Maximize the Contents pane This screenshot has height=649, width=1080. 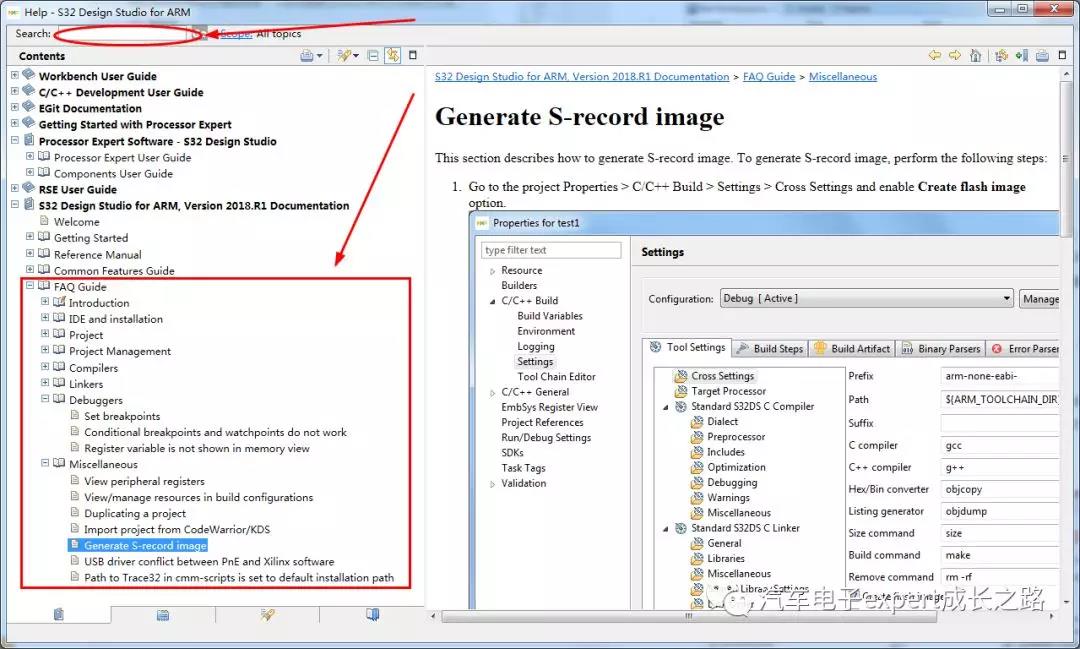[413, 56]
